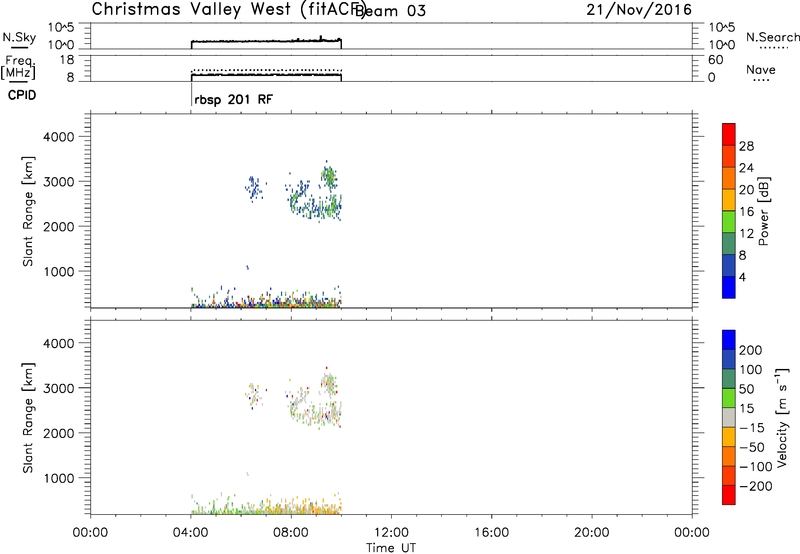Click the "28" tick on the Power colorbar

pos(746,146)
